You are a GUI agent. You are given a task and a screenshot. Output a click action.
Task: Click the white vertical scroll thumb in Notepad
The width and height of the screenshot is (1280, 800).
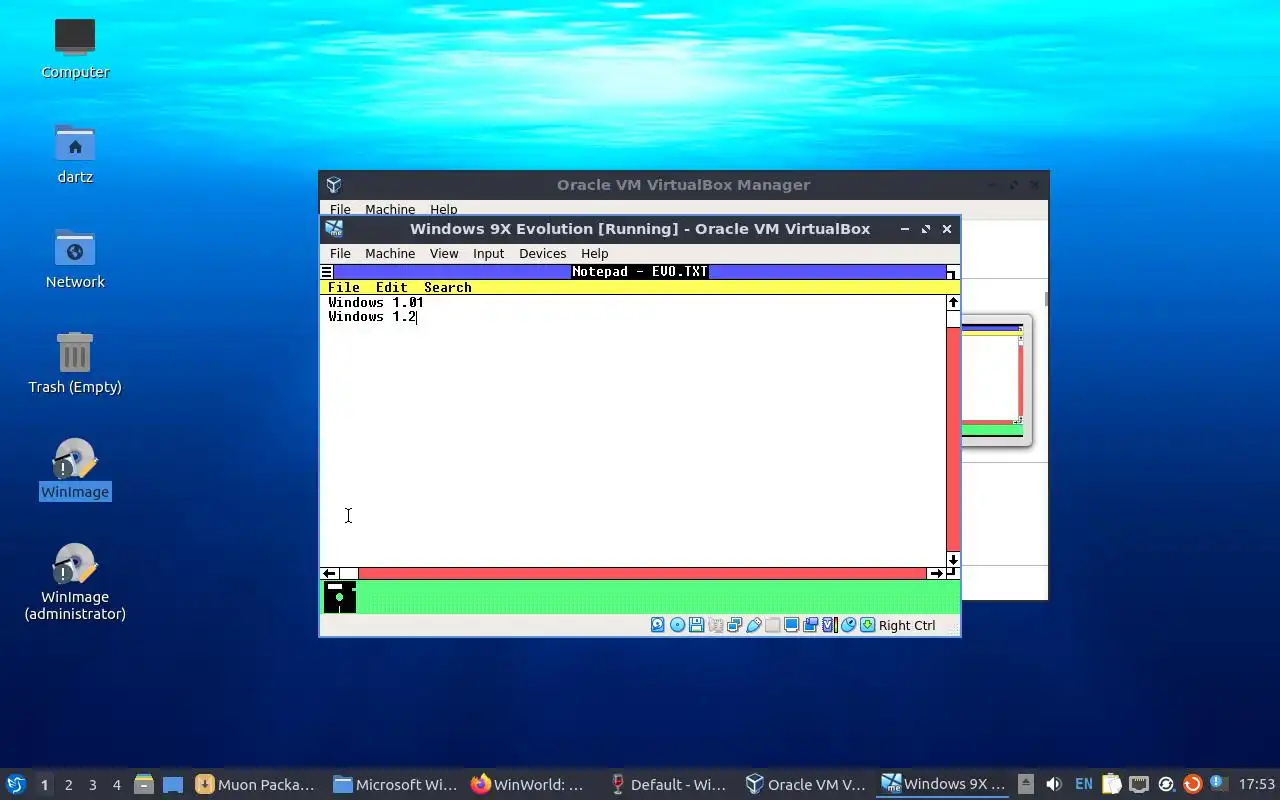click(953, 318)
